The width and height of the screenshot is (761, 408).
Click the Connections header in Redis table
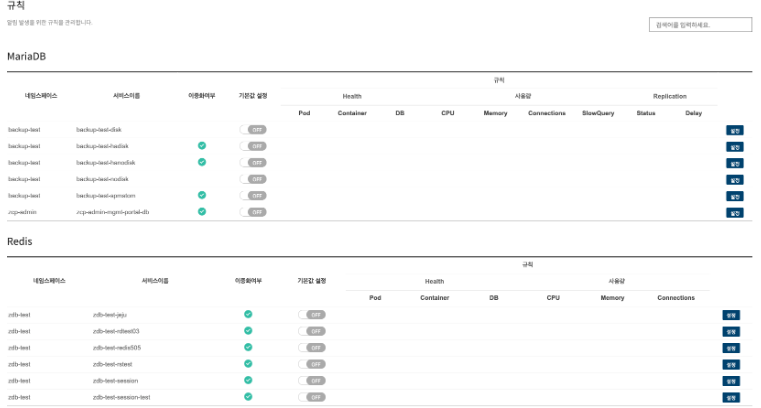676,298
